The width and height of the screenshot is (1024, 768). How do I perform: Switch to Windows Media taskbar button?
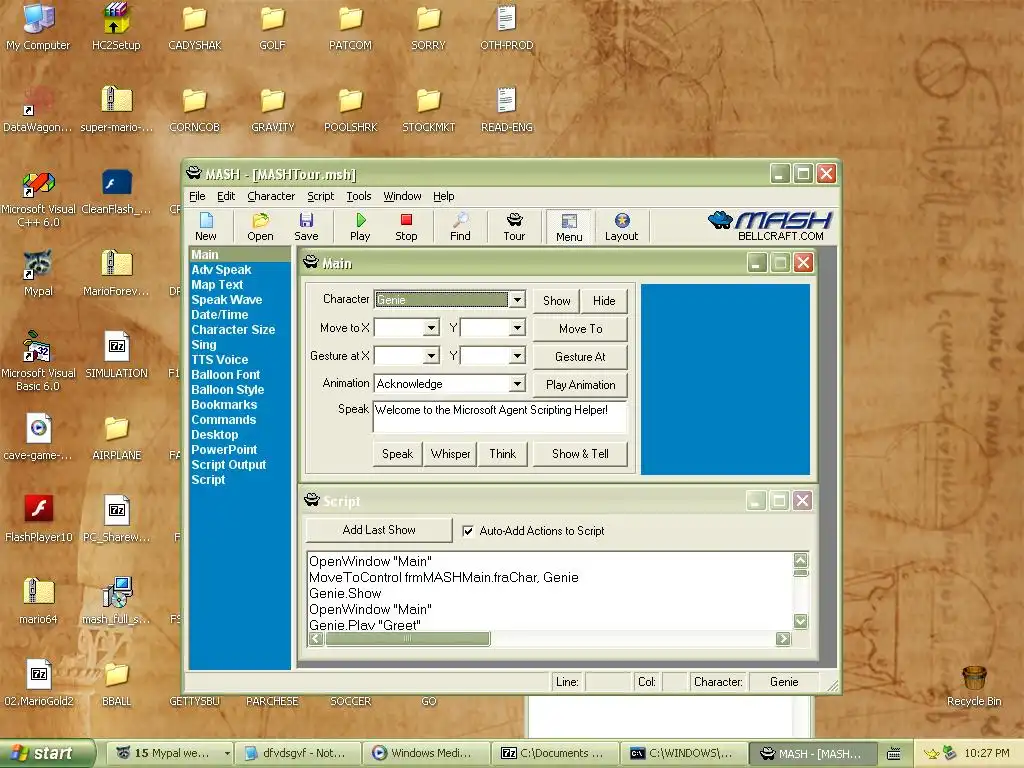(427, 753)
